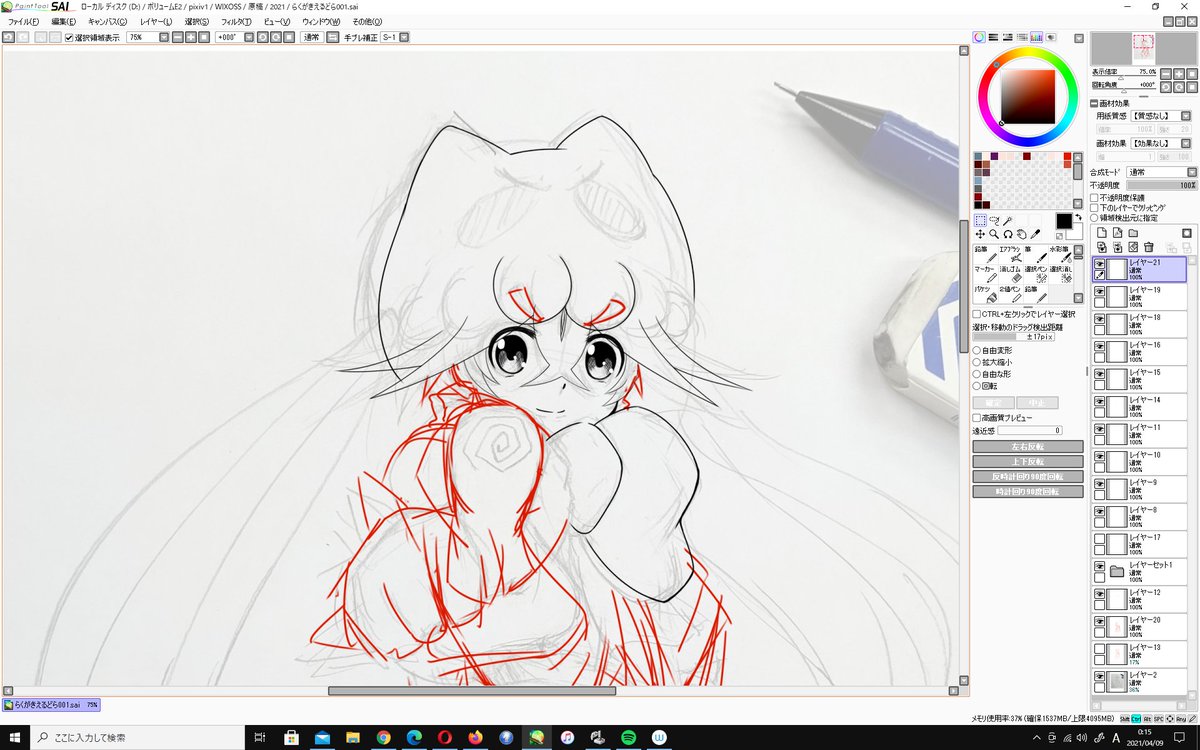The image size is (1200, 750).
Task: Select the hand pan tool
Action: 1022,234
